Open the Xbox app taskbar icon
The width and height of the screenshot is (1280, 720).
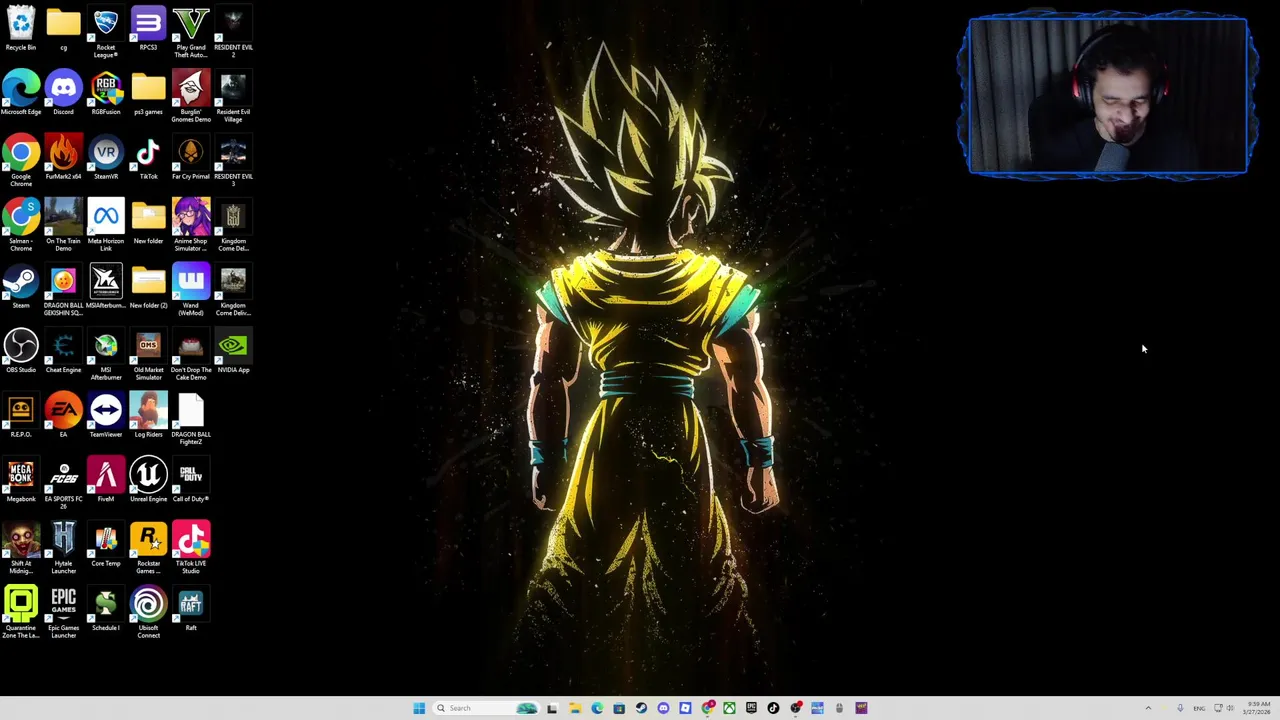coord(729,708)
